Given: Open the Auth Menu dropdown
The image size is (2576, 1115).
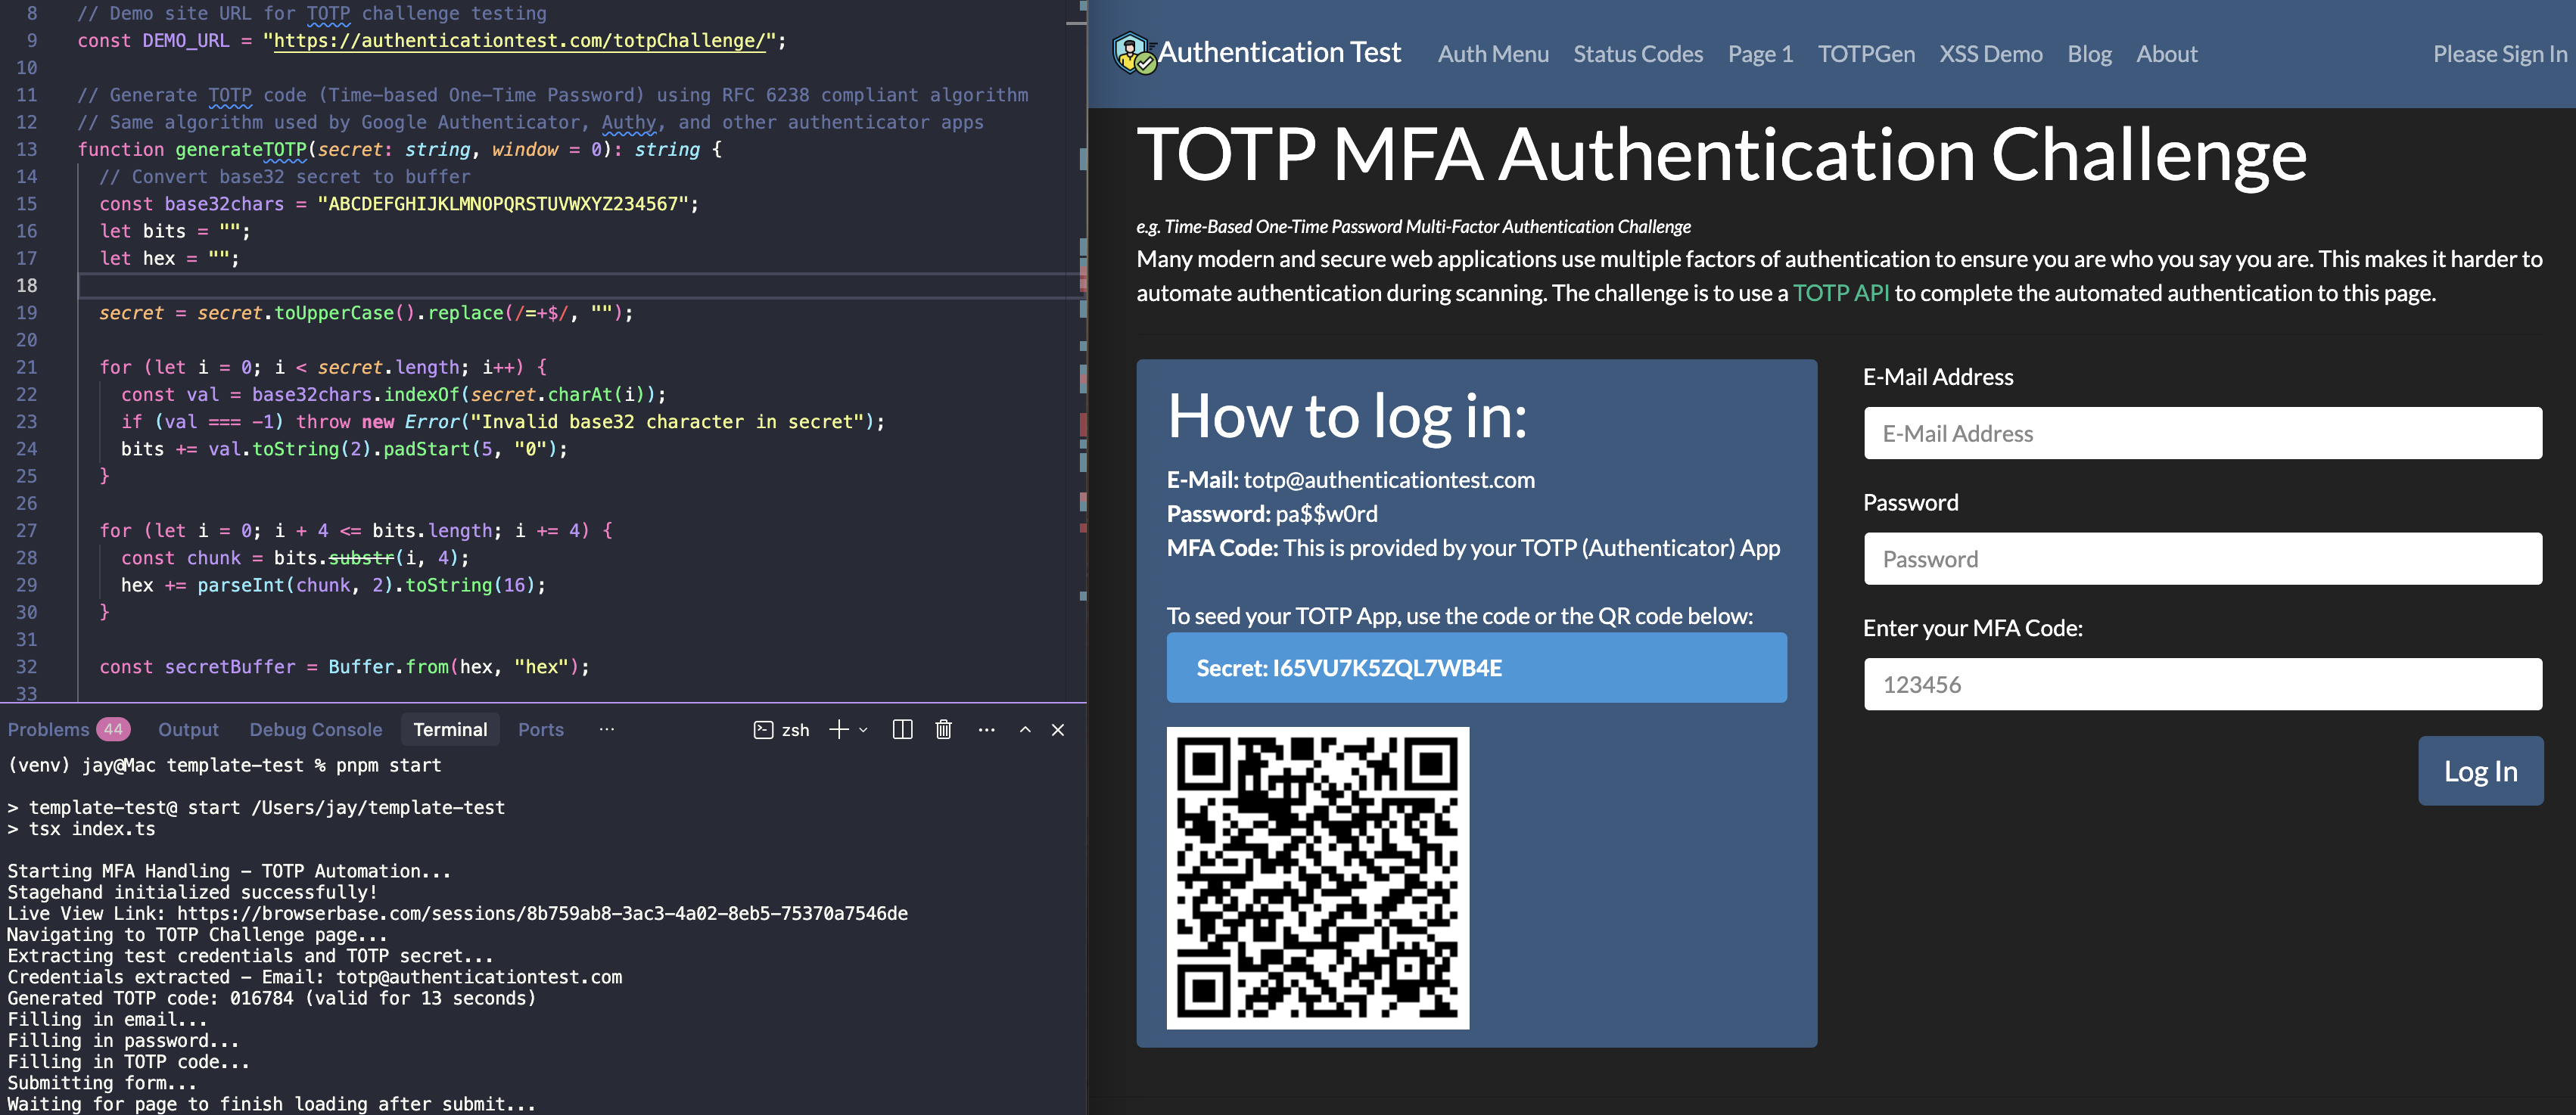Looking at the screenshot, I should (1492, 54).
